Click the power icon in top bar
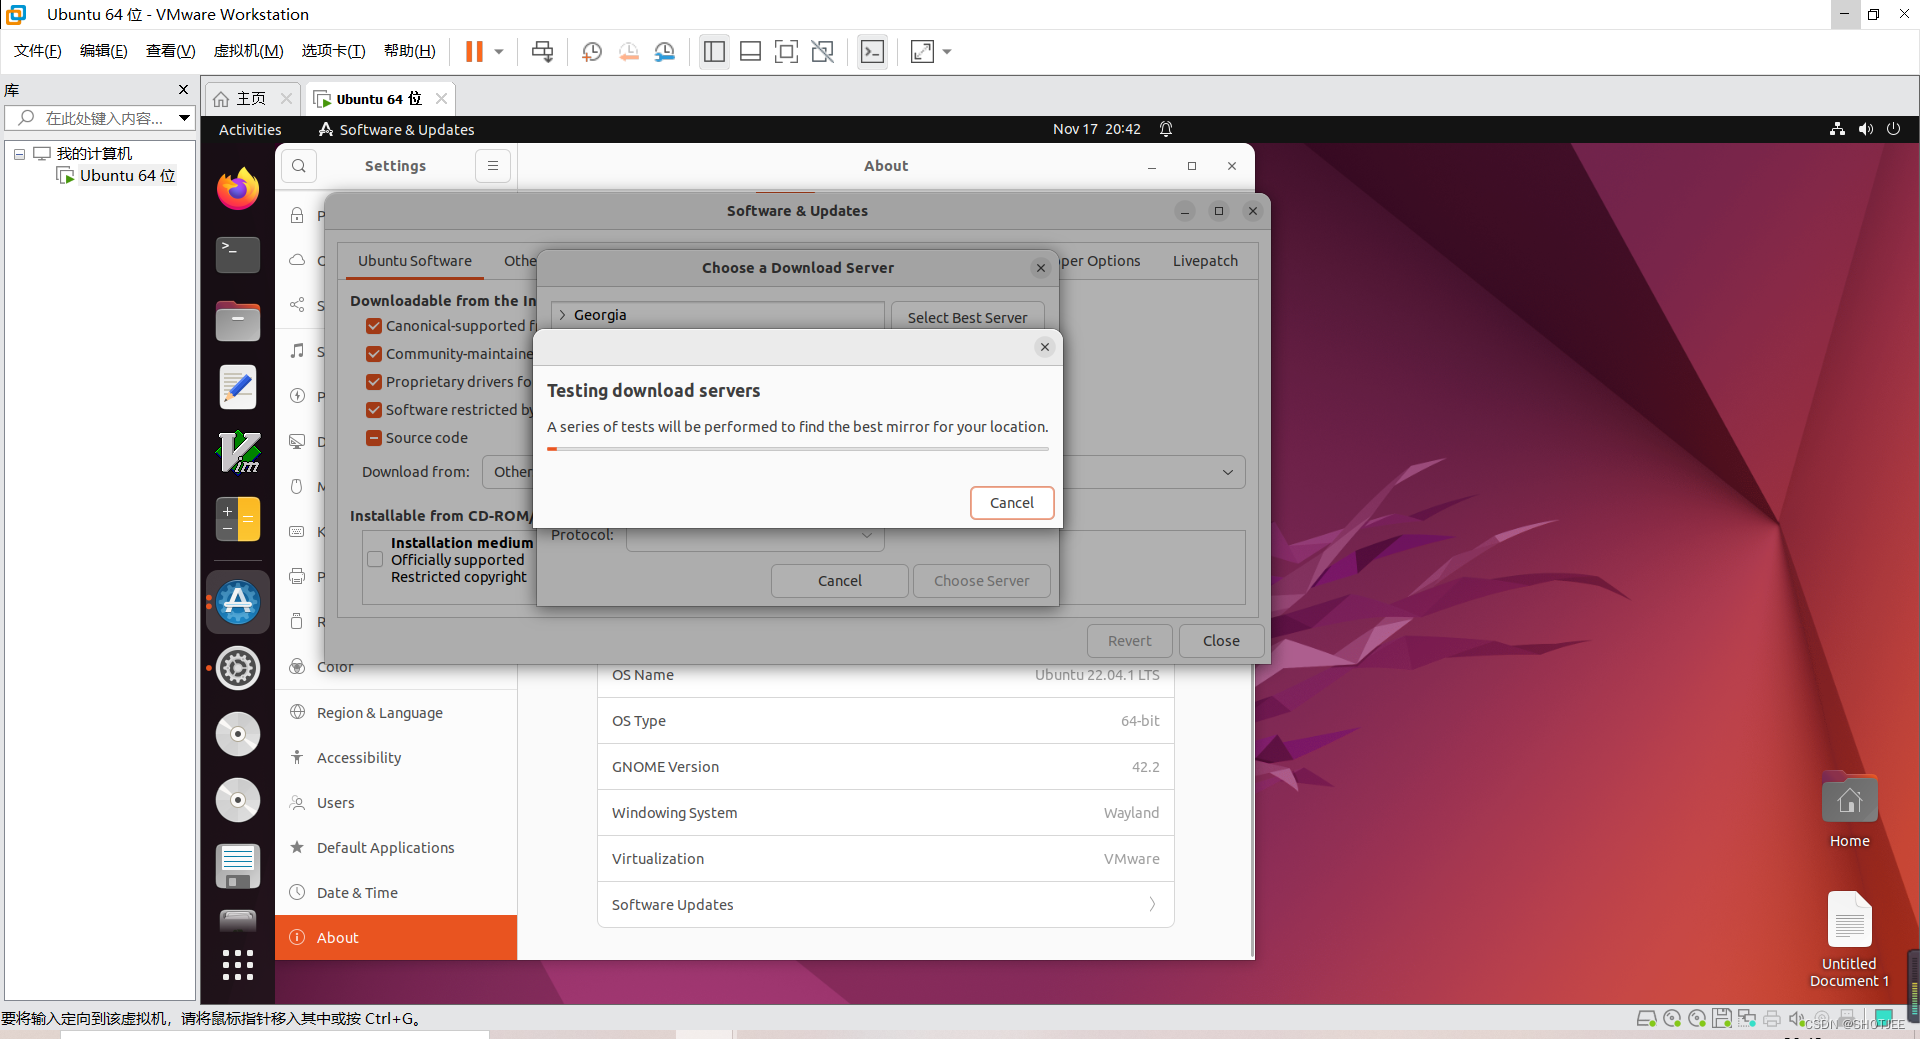The image size is (1920, 1039). pos(1893,129)
